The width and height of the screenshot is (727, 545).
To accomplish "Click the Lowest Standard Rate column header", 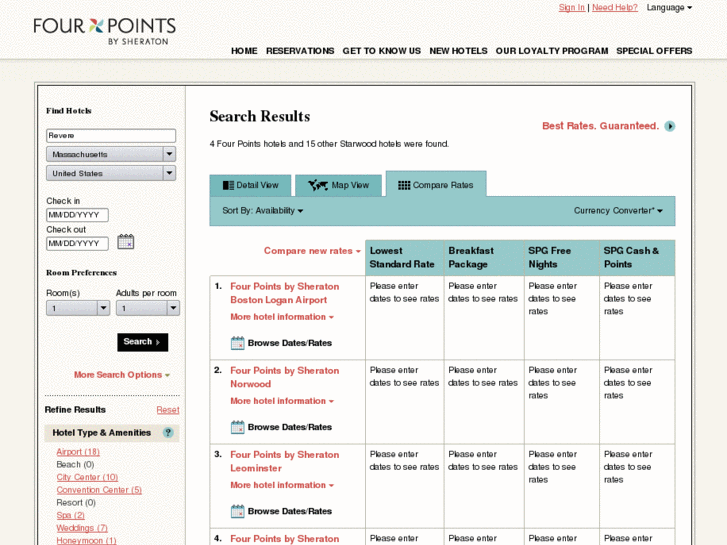I will tap(405, 257).
